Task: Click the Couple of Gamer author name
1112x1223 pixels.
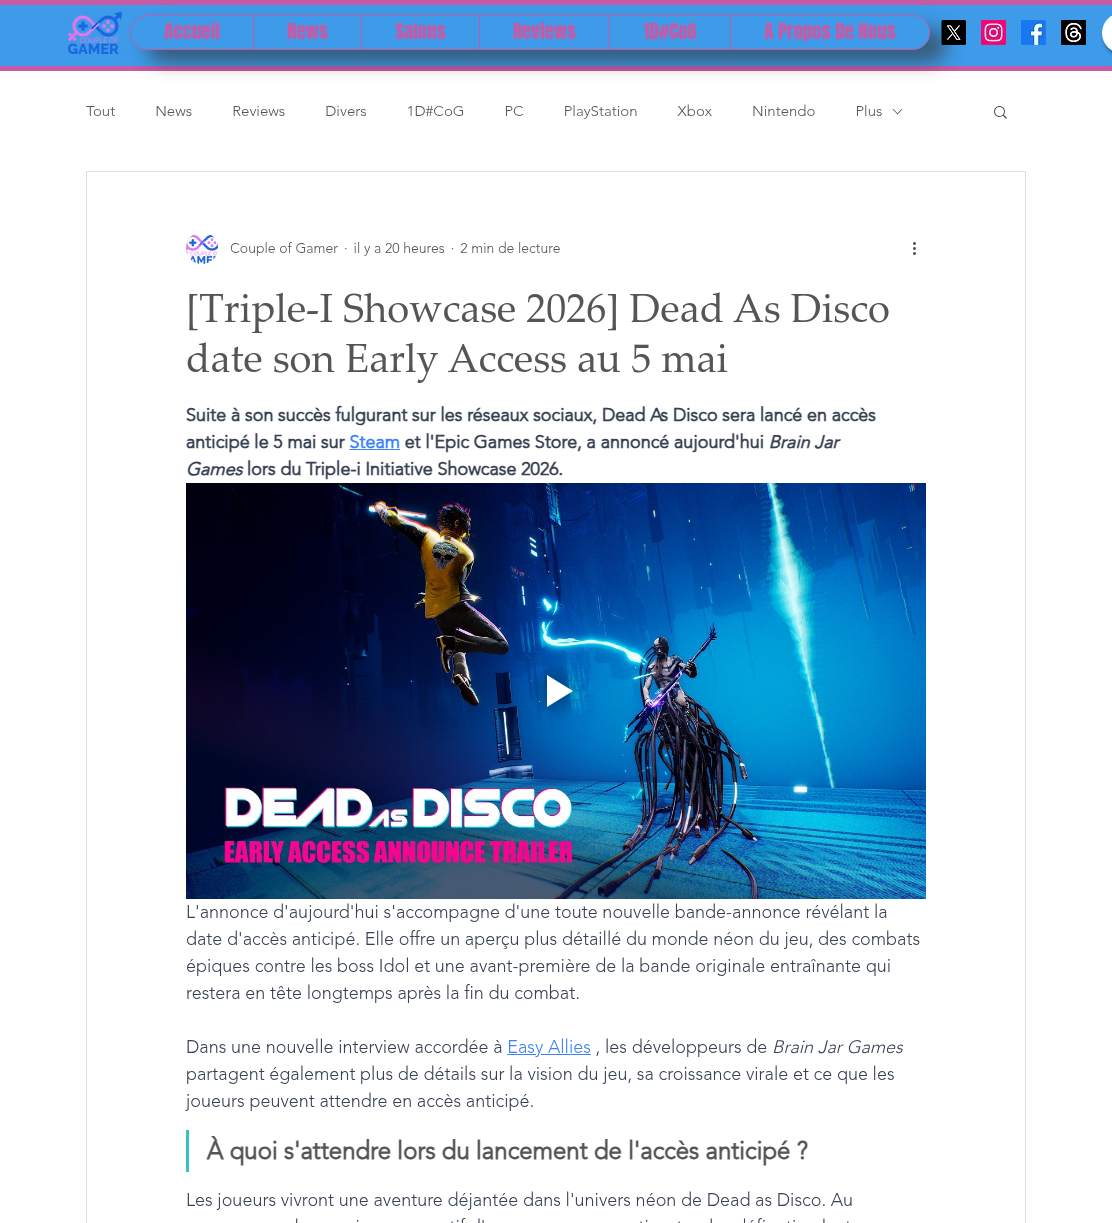Action: (284, 248)
